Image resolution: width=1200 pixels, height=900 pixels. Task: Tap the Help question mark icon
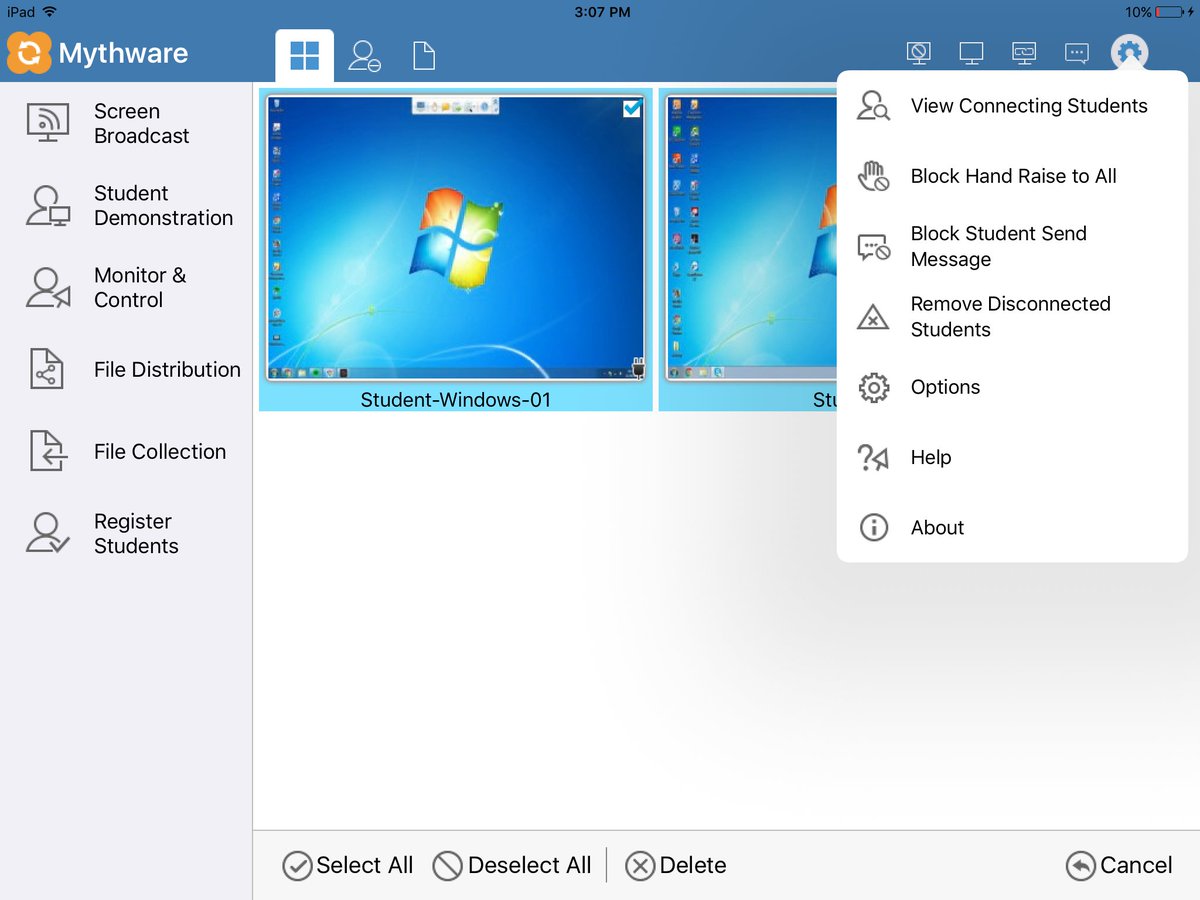[874, 458]
